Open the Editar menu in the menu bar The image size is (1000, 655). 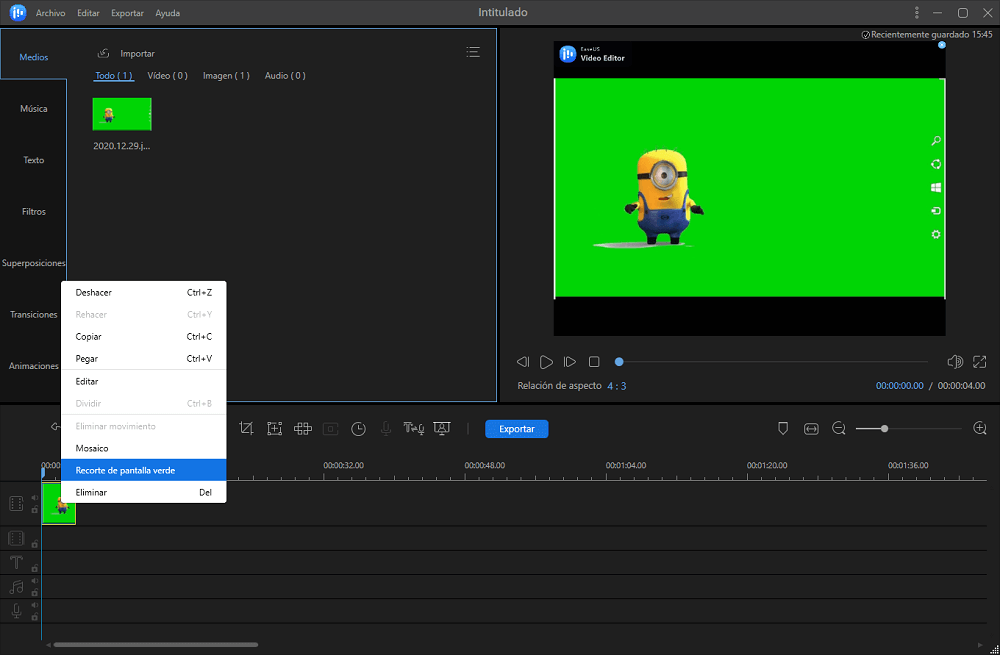pos(88,13)
